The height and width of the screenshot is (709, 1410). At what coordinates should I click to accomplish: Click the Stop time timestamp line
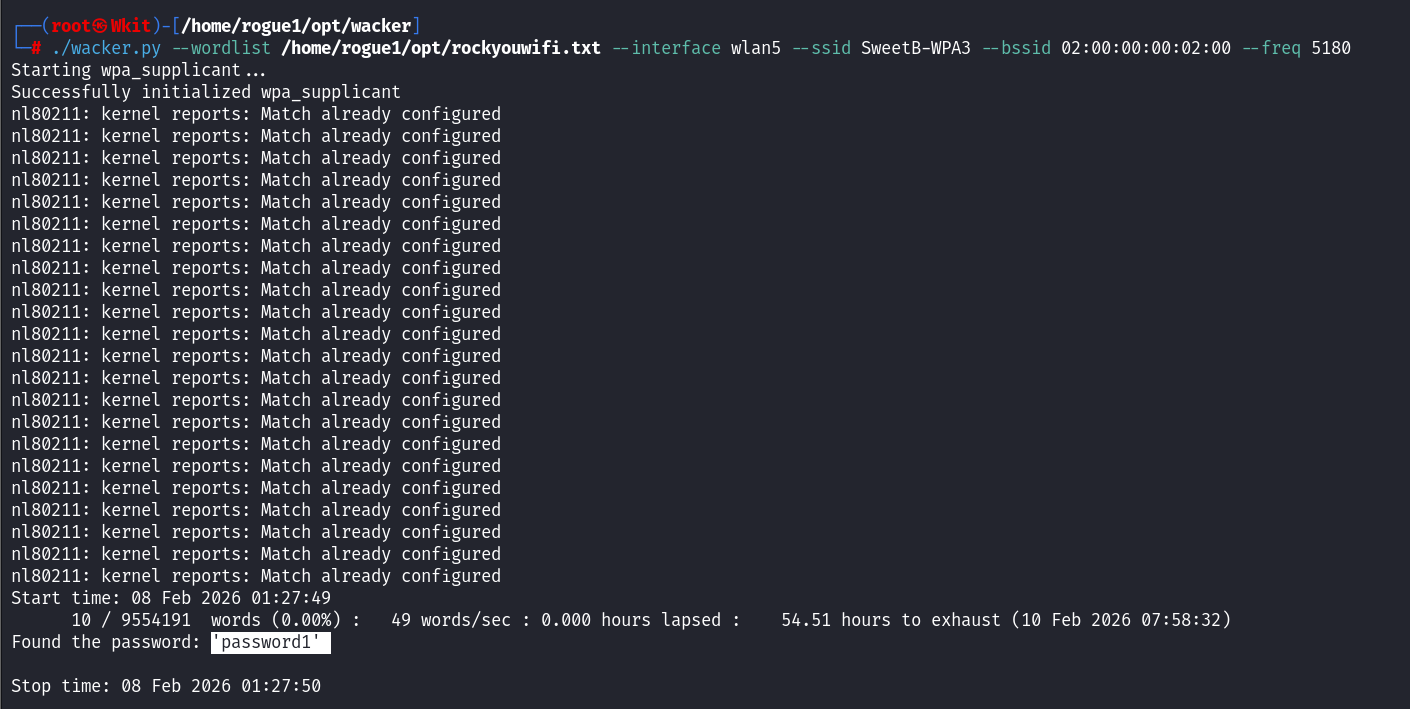point(165,686)
